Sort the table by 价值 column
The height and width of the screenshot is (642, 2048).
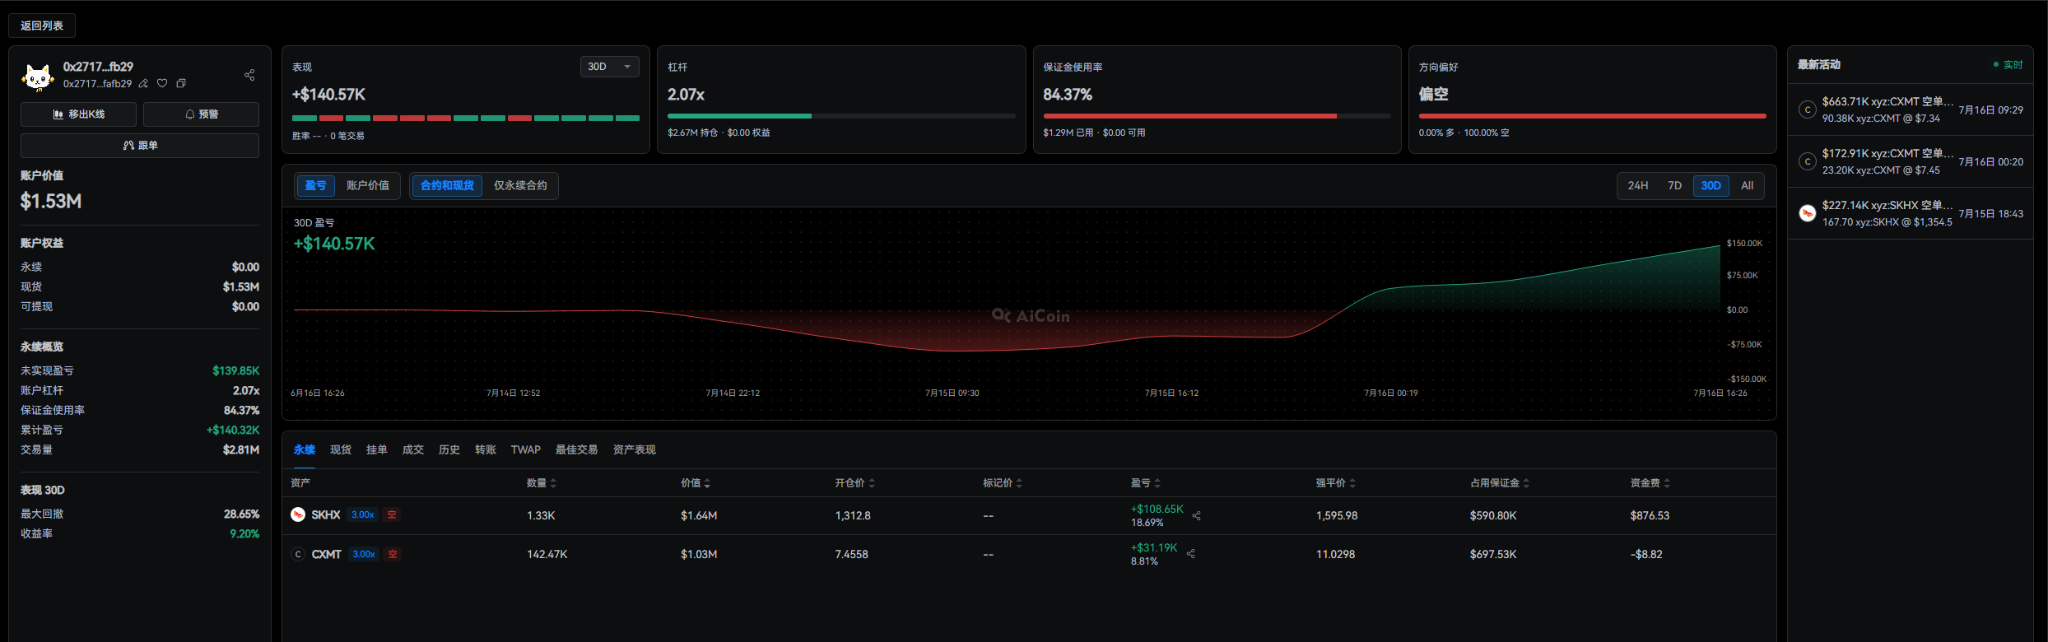pyautogui.click(x=696, y=483)
